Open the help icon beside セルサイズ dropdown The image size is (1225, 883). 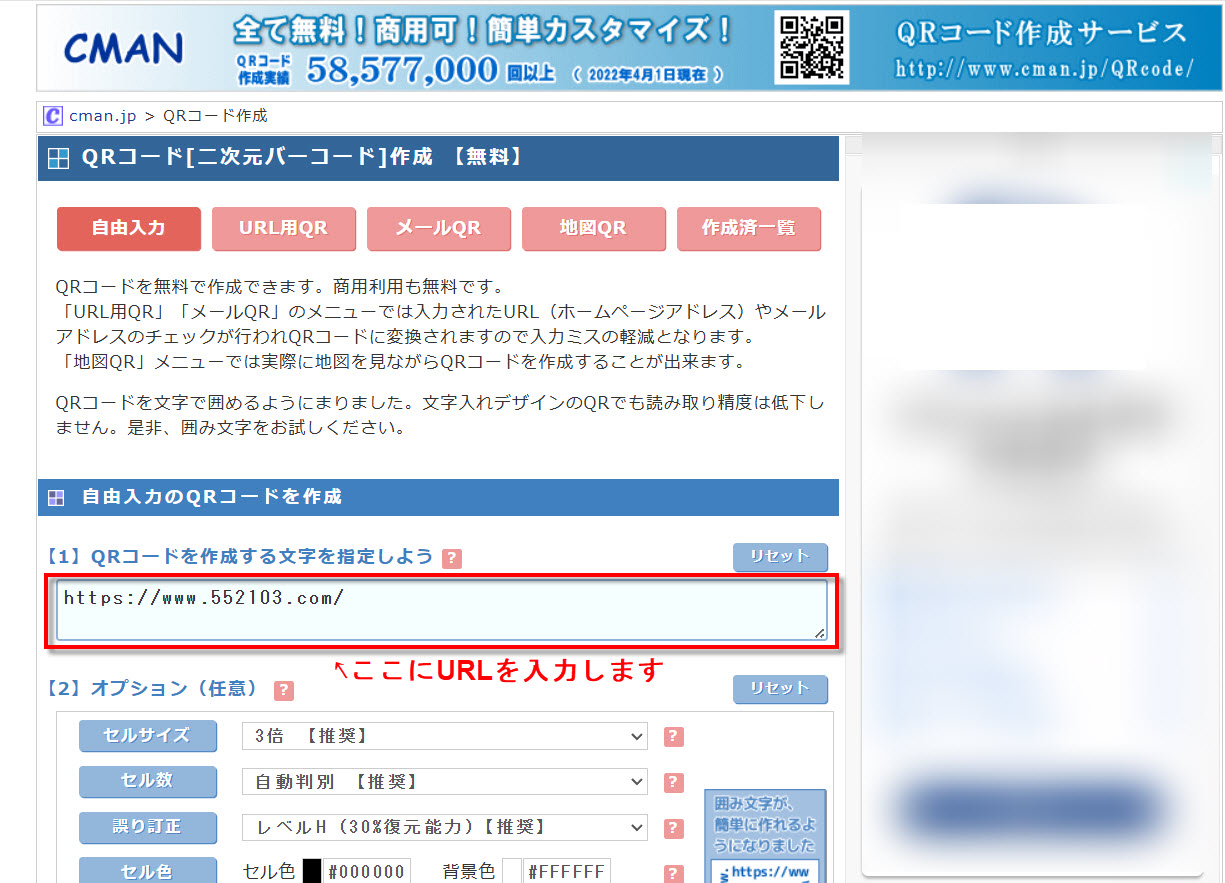tap(672, 736)
